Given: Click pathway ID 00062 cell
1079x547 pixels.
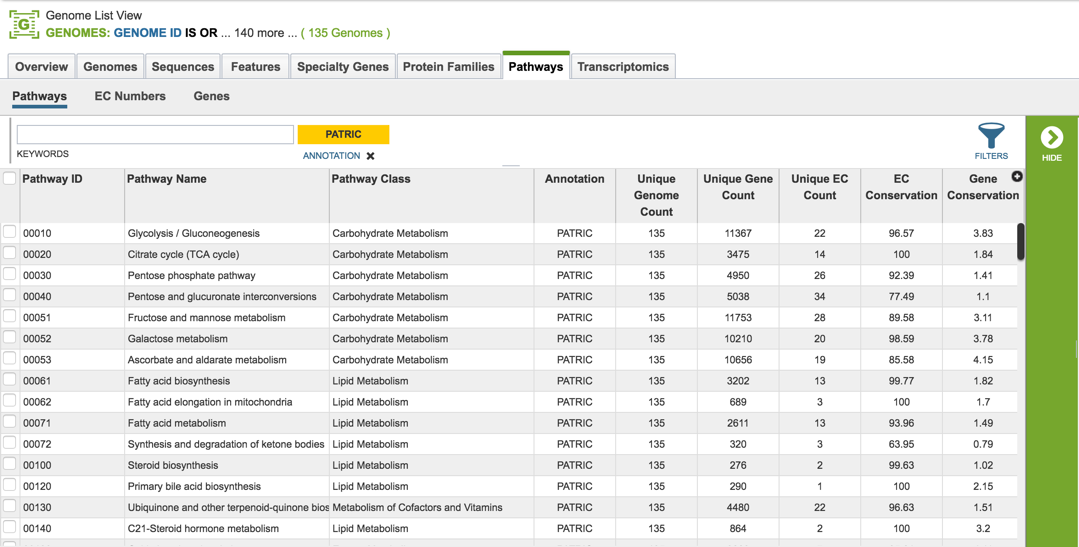Looking at the screenshot, I should coord(37,402).
